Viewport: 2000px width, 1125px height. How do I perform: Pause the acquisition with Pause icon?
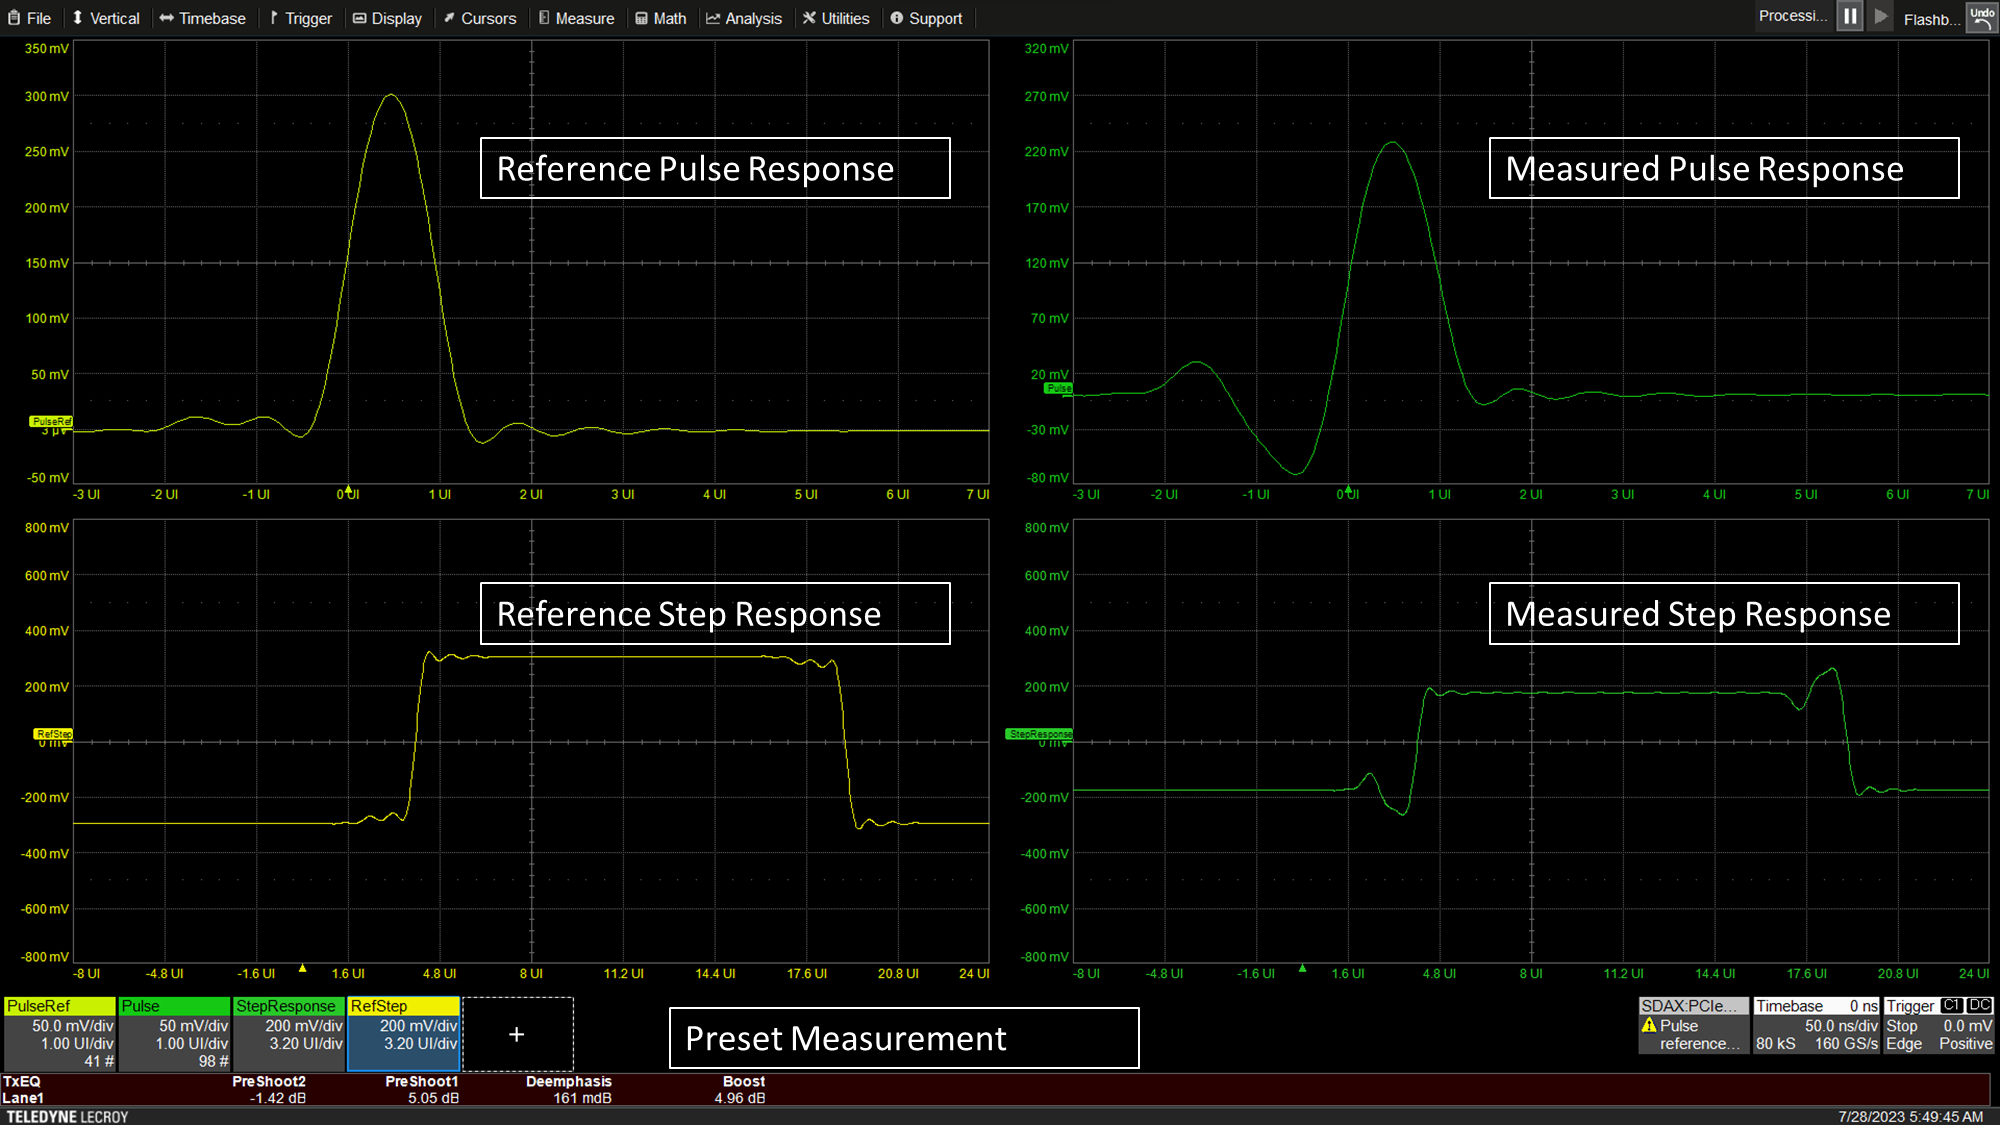point(1848,18)
